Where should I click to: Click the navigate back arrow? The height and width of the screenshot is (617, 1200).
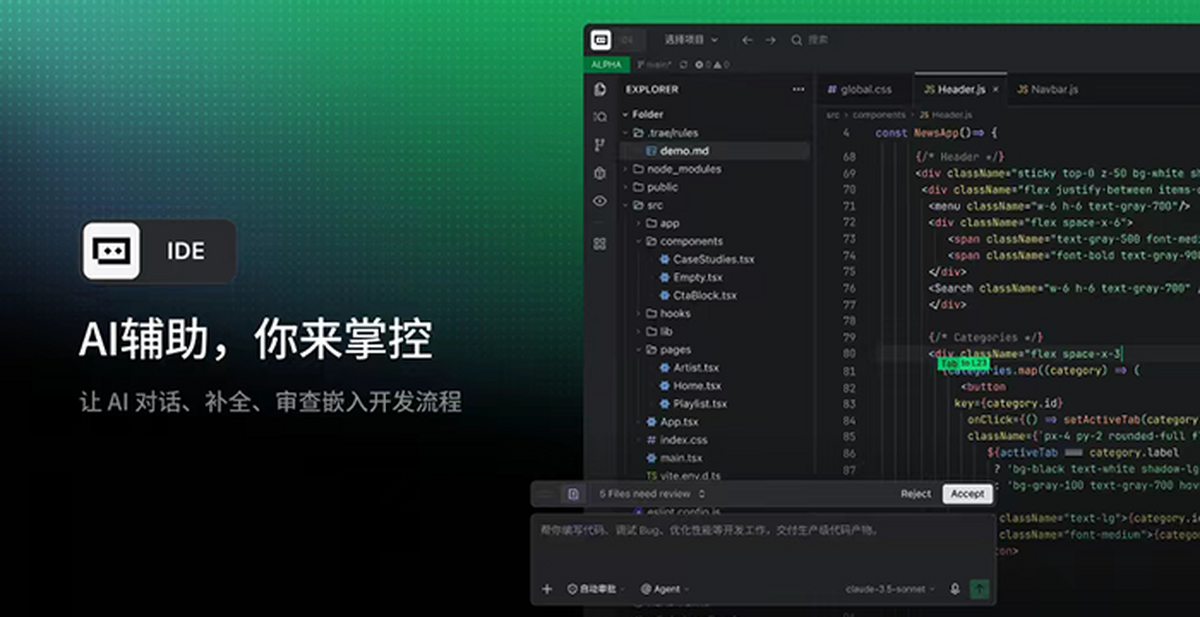(747, 40)
